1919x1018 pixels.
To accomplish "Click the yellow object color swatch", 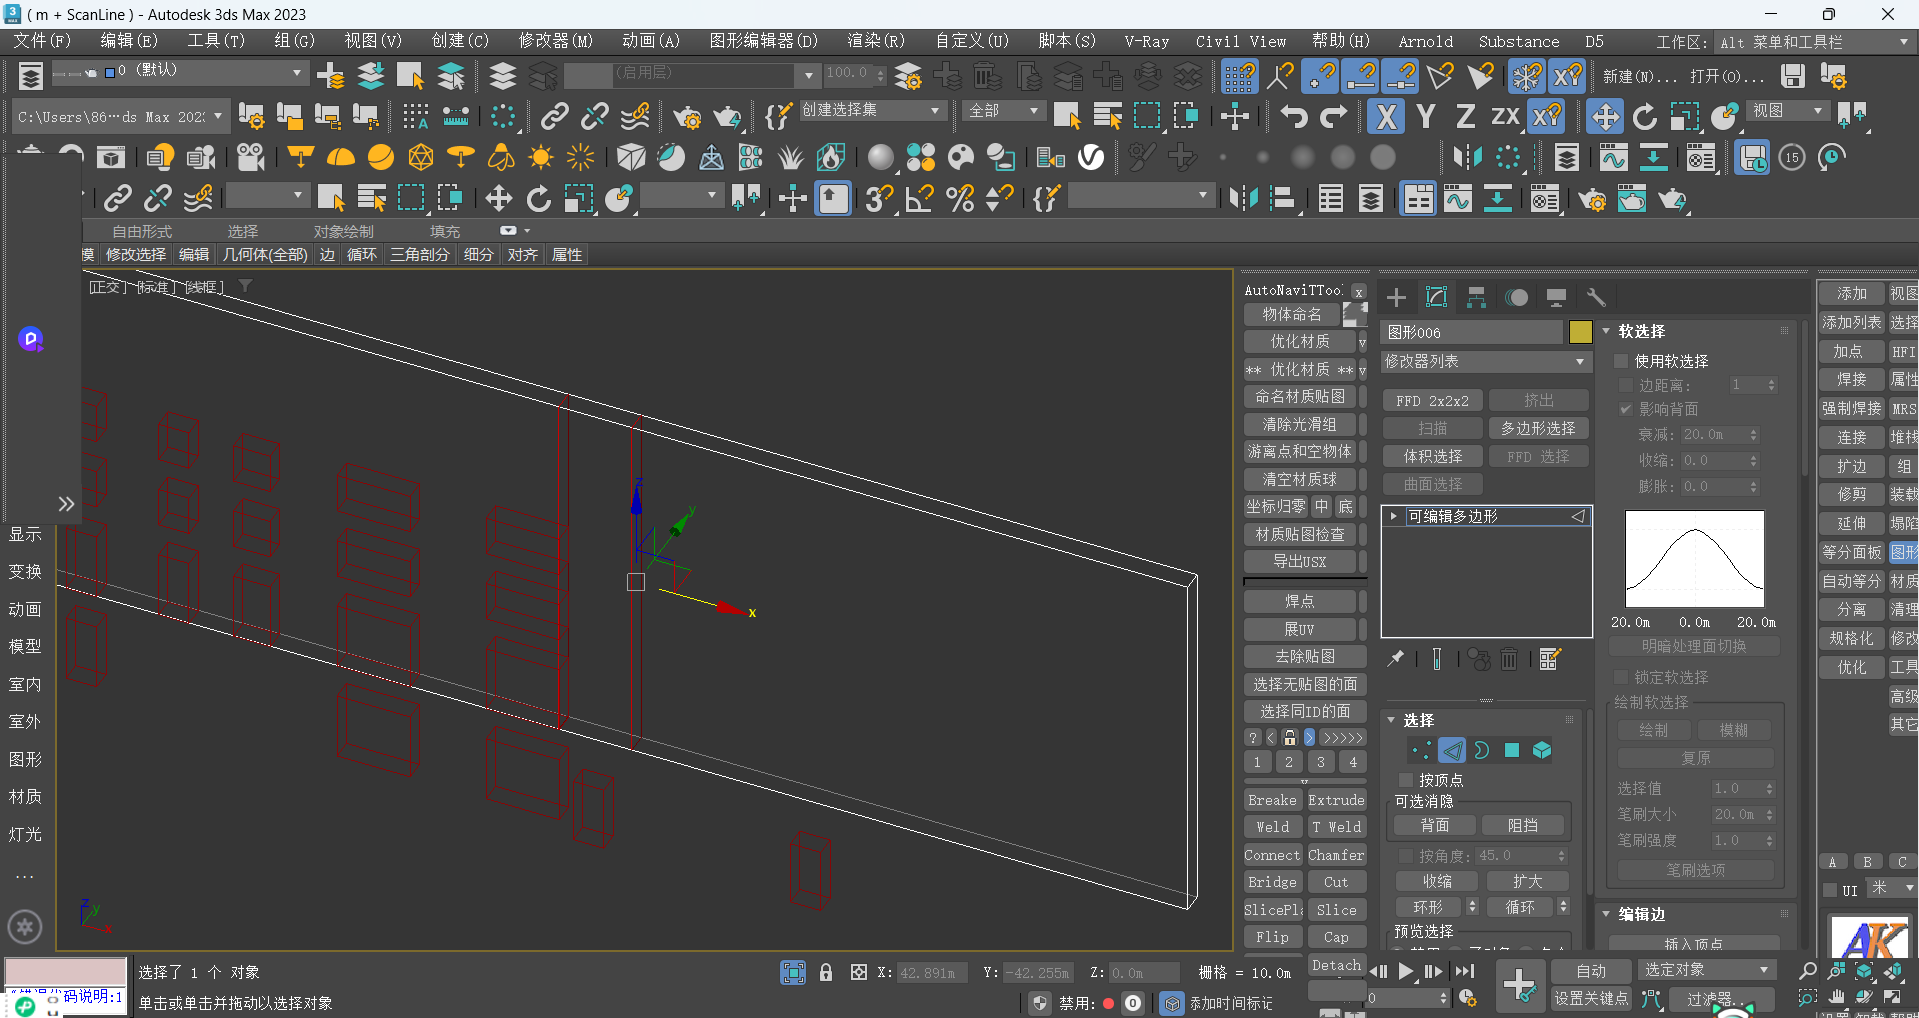I will coord(1580,332).
